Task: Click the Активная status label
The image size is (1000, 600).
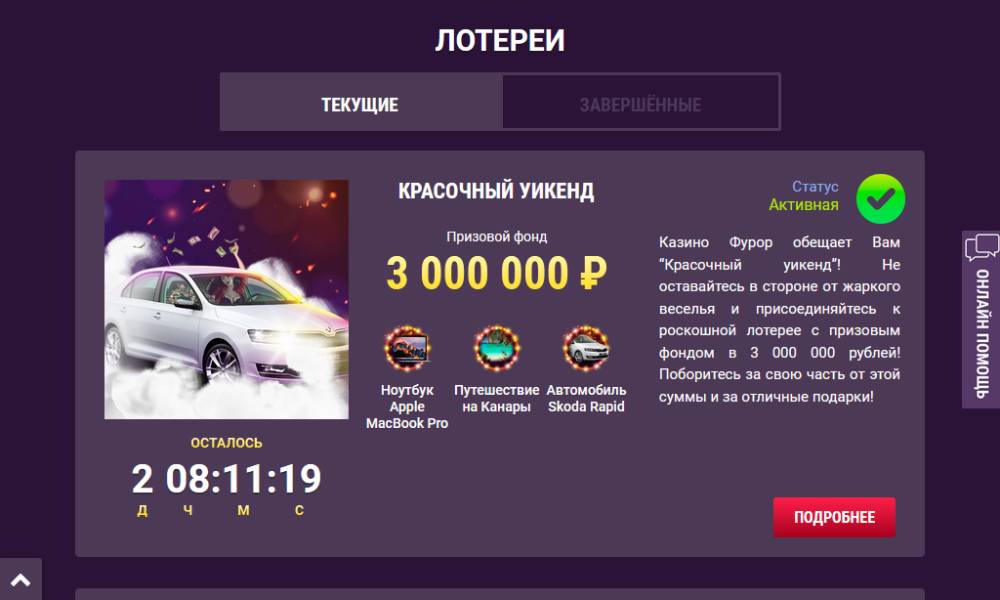Action: coord(804,205)
